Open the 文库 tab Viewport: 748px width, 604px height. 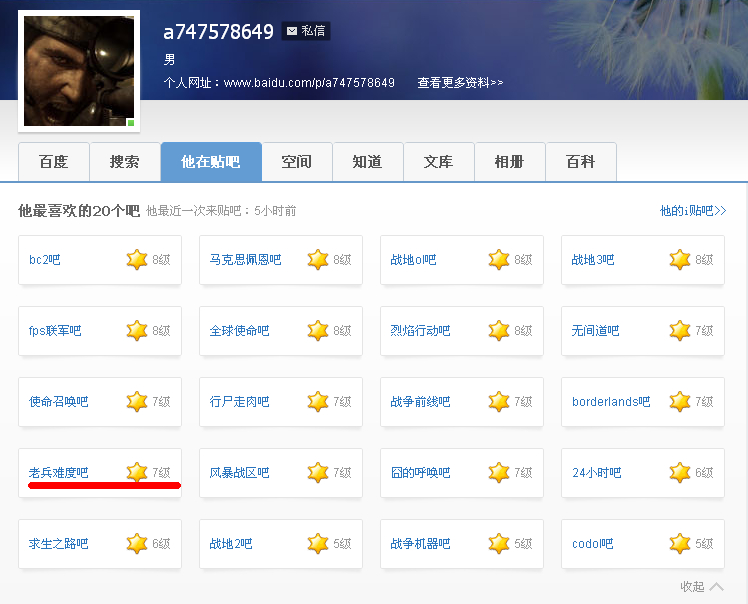point(439,162)
